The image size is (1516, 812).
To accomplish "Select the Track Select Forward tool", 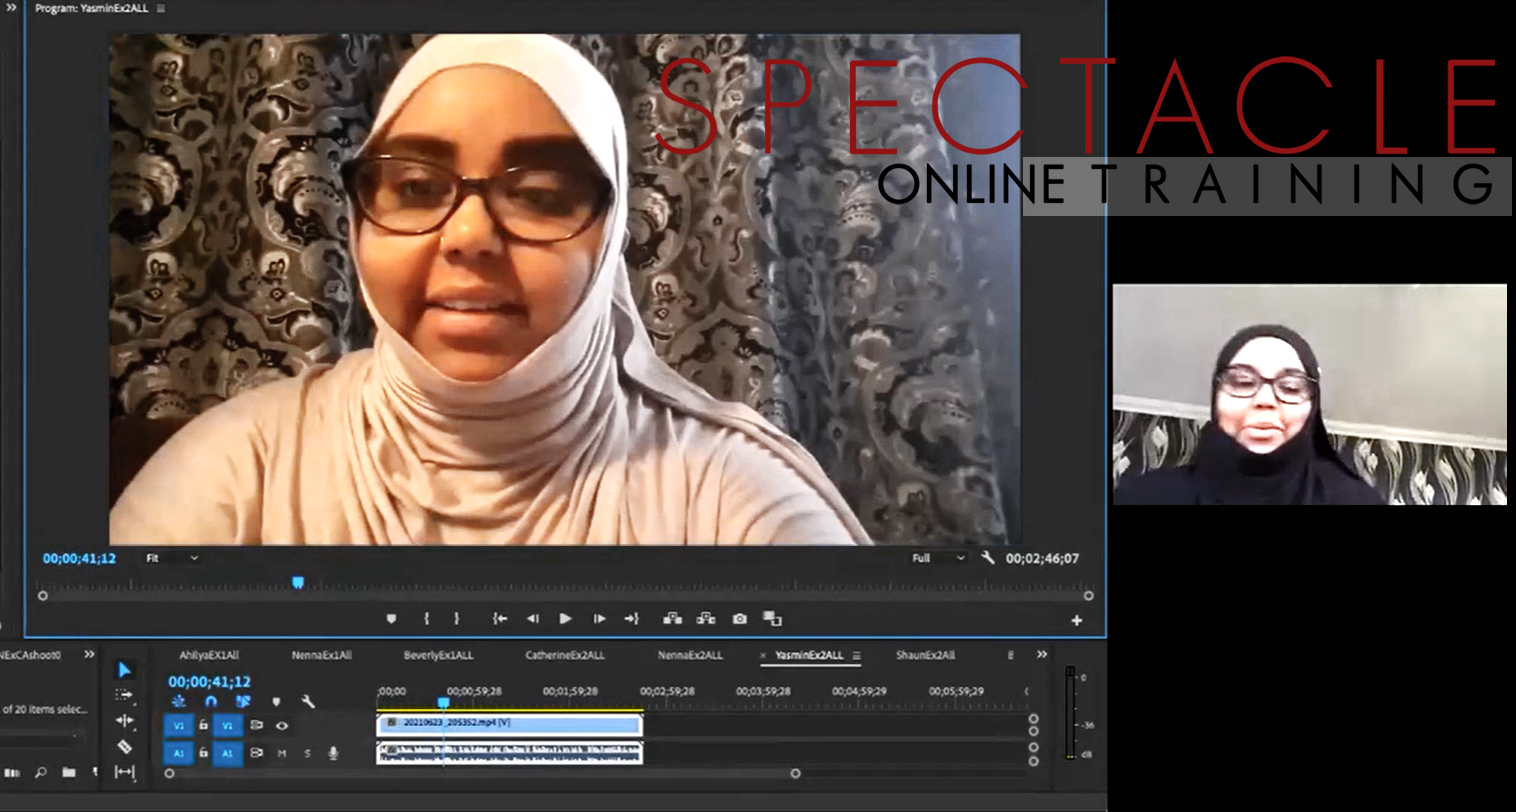I will pos(124,695).
